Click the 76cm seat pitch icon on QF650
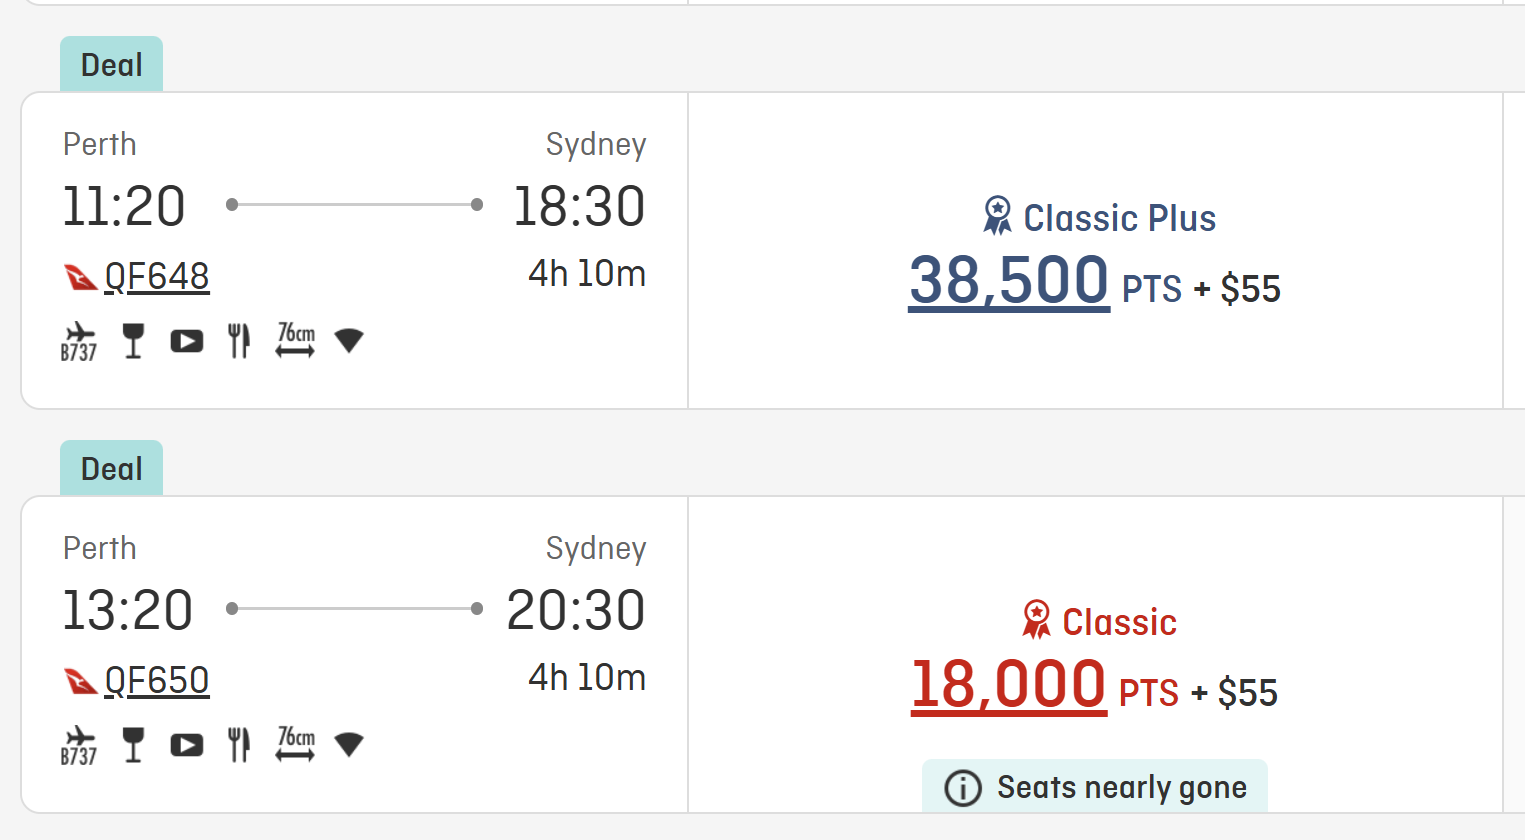Screen dimensions: 1525x840 click(x=296, y=744)
